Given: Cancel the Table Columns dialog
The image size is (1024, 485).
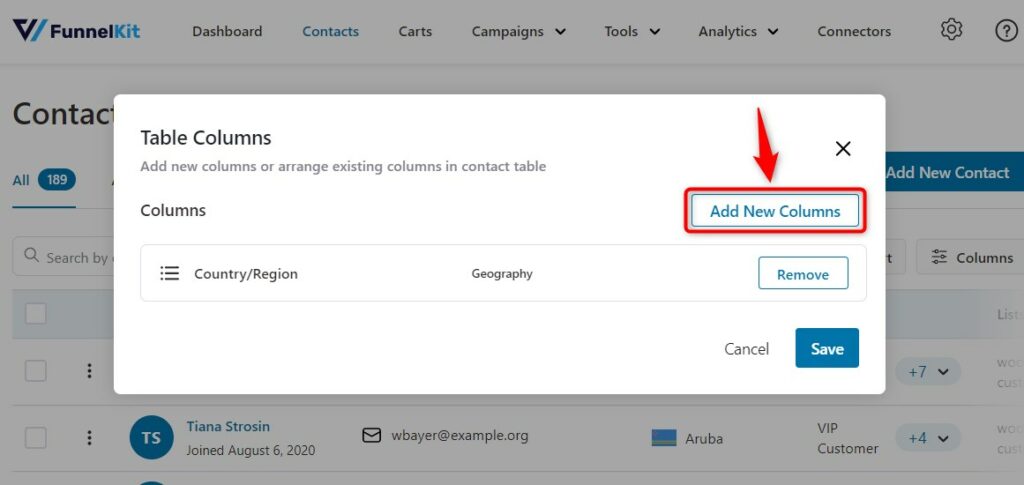Looking at the screenshot, I should pyautogui.click(x=746, y=349).
